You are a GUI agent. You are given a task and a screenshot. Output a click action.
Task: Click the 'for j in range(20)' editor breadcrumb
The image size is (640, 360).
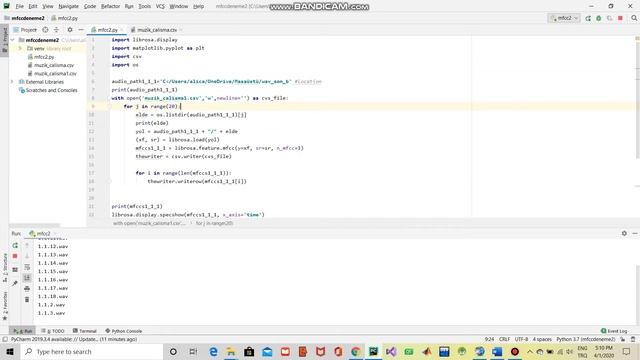pyautogui.click(x=214, y=223)
